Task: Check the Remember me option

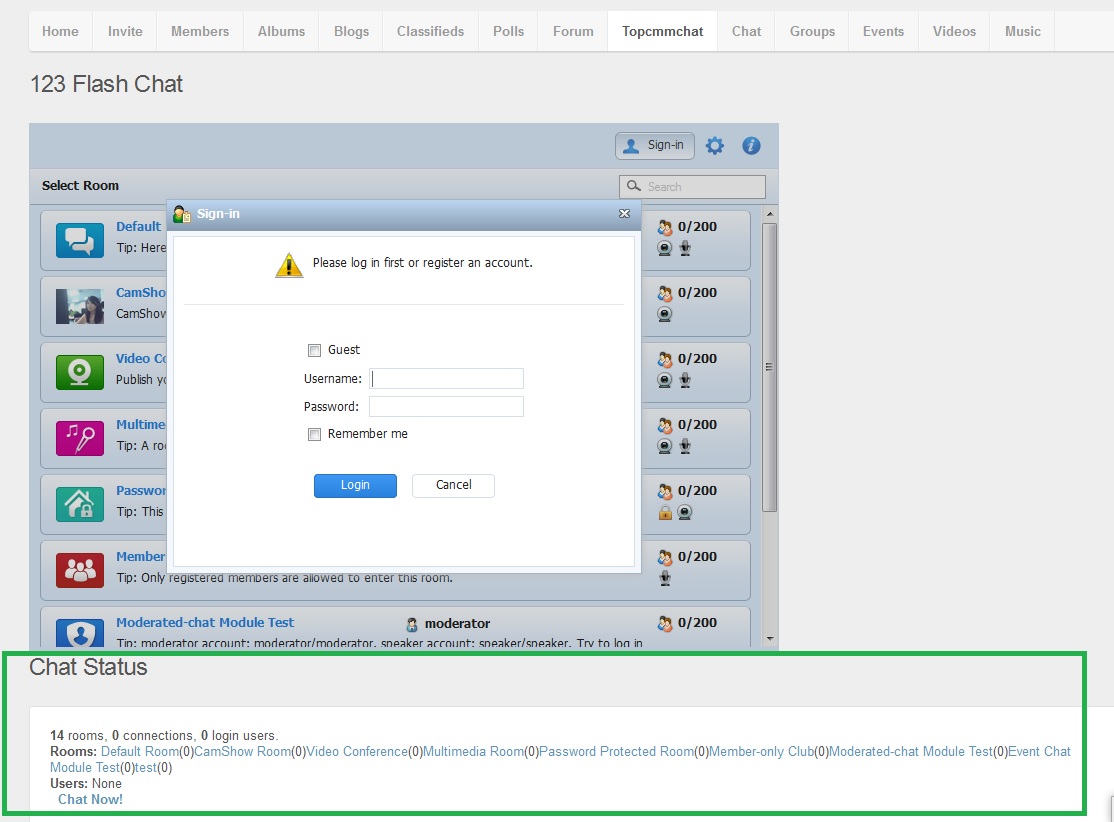Action: coord(315,434)
